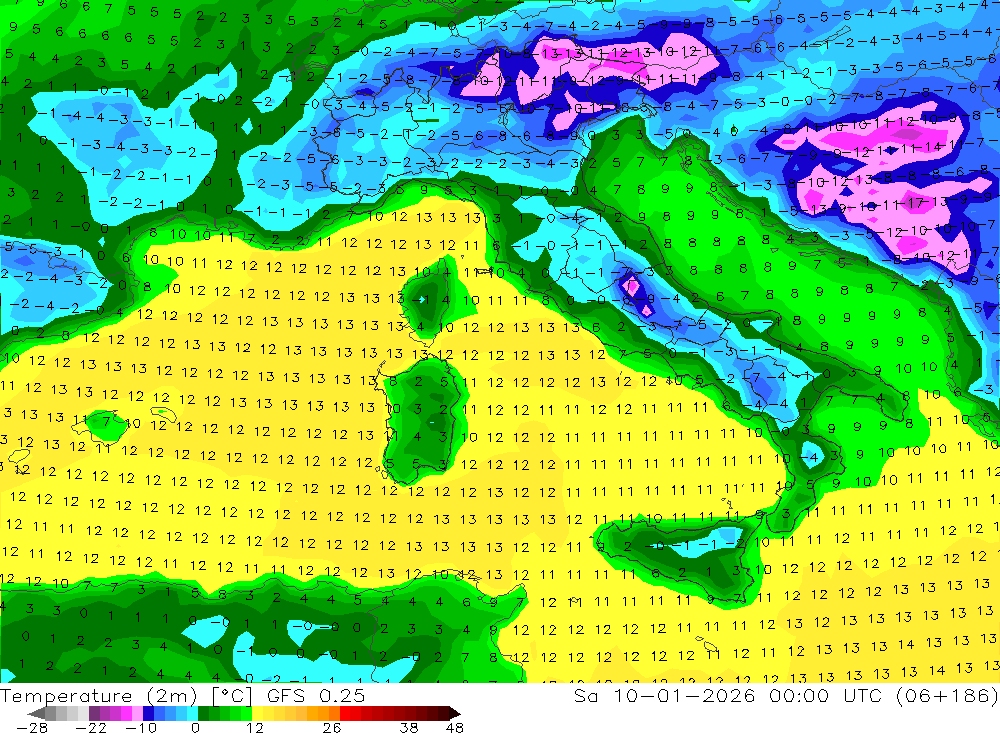Screen dimensions: 1000x733
Task: Click the '17' value in the pink area
Action: coord(916,204)
